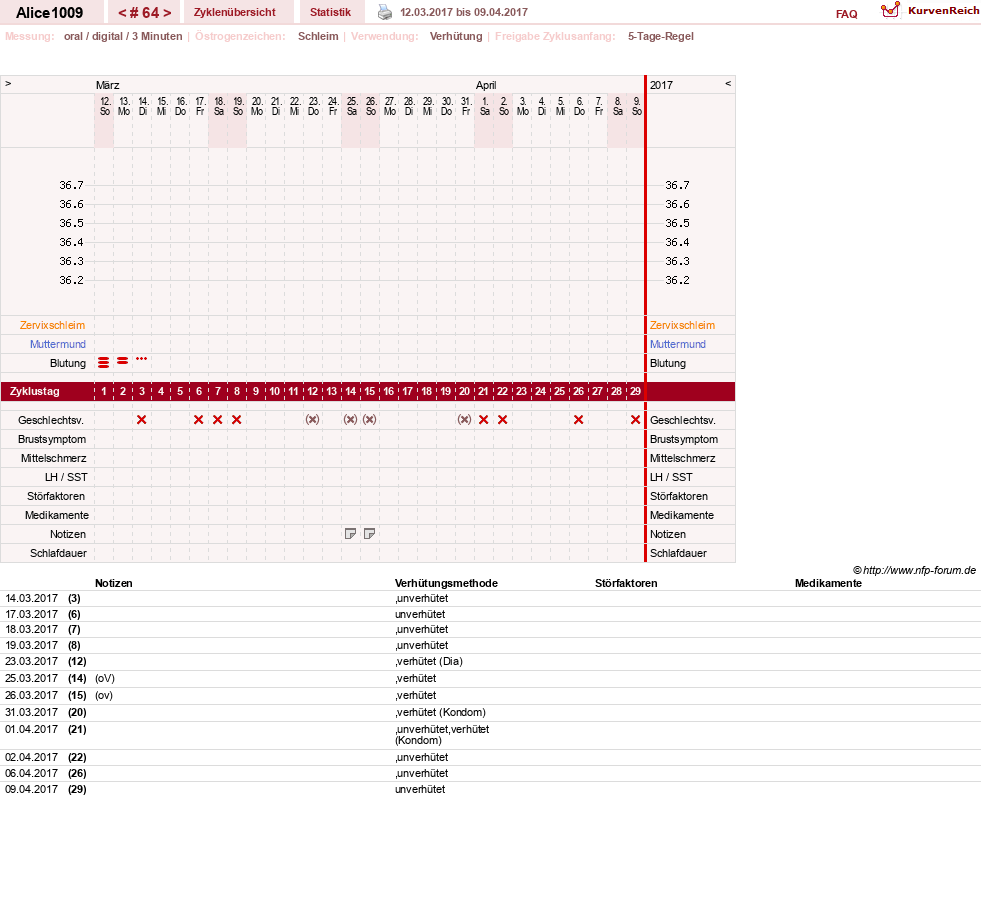
Task: Open the note icon on cycle day 14
Action: point(350,534)
